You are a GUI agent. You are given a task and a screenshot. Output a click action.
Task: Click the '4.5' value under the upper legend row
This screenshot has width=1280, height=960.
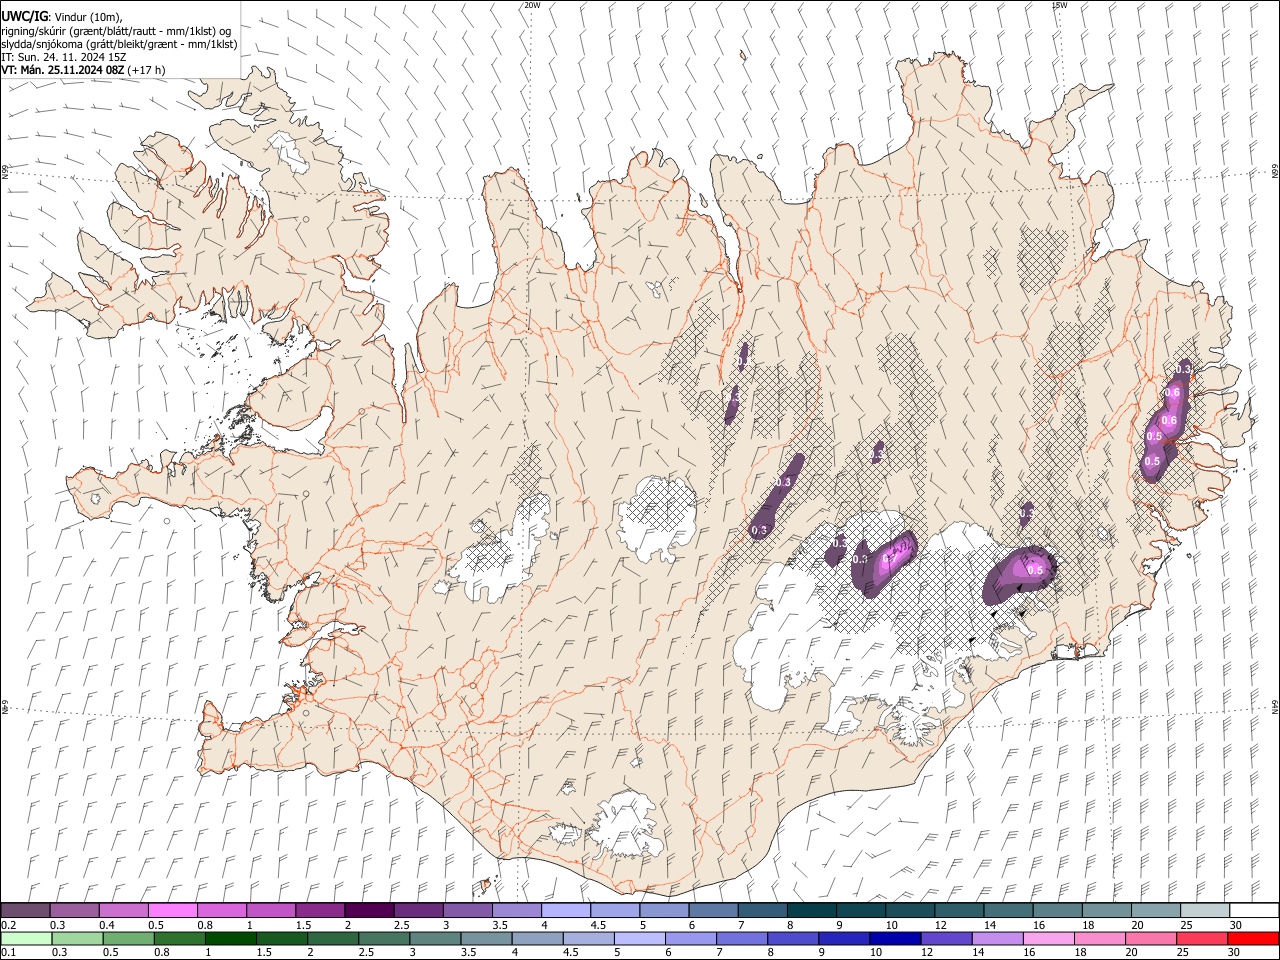click(598, 925)
